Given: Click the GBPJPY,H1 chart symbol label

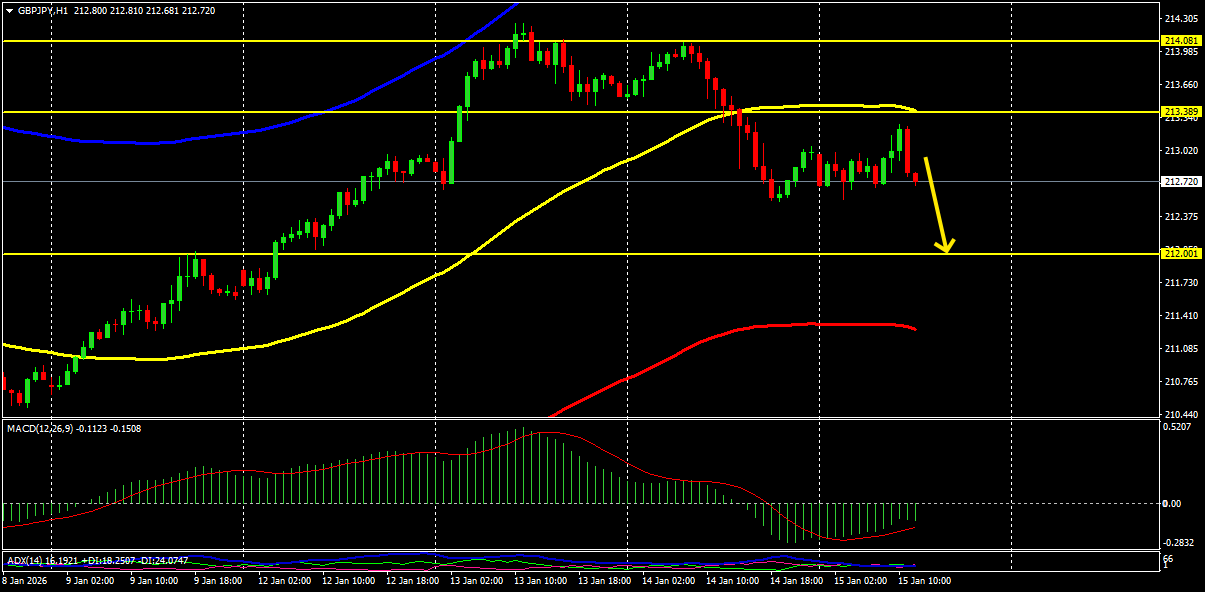Looking at the screenshot, I should tap(42, 10).
